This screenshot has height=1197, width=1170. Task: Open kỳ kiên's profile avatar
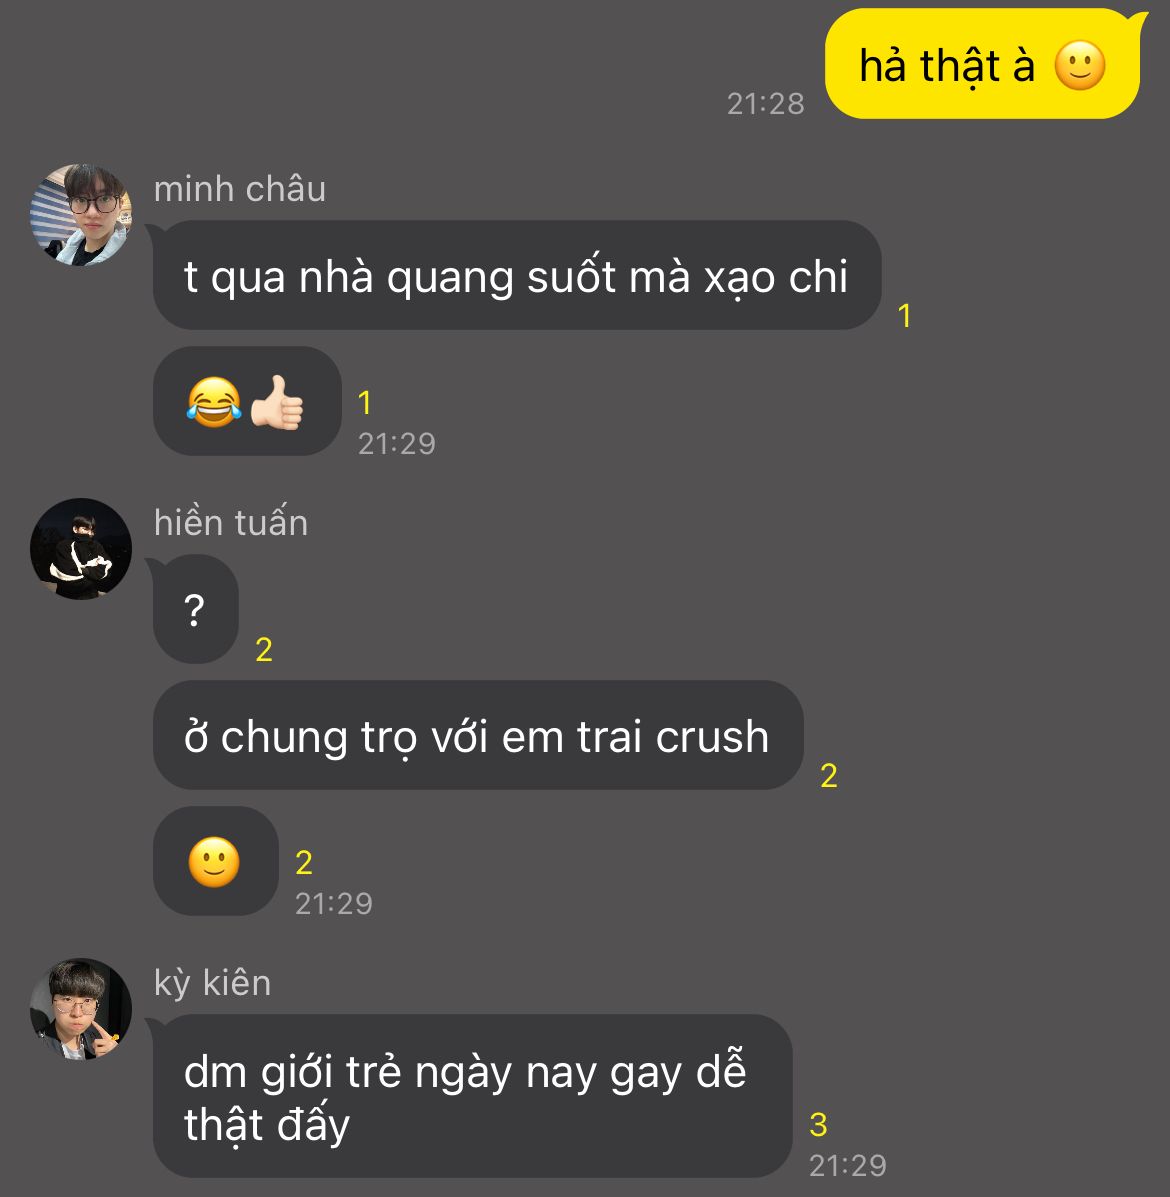(81, 1009)
